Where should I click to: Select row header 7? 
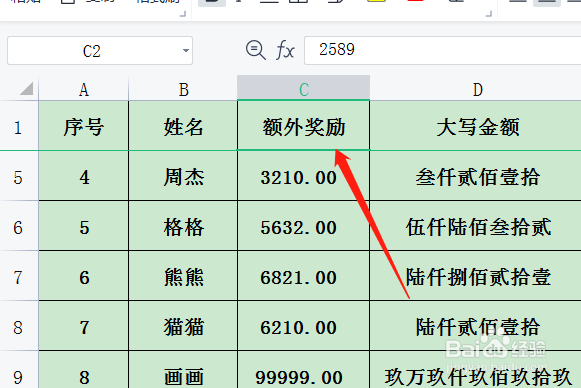point(19,276)
